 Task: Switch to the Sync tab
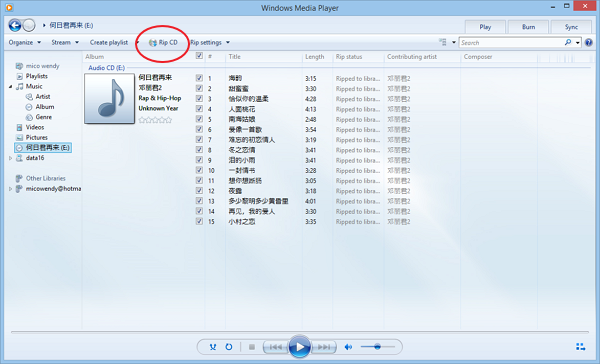pos(571,27)
